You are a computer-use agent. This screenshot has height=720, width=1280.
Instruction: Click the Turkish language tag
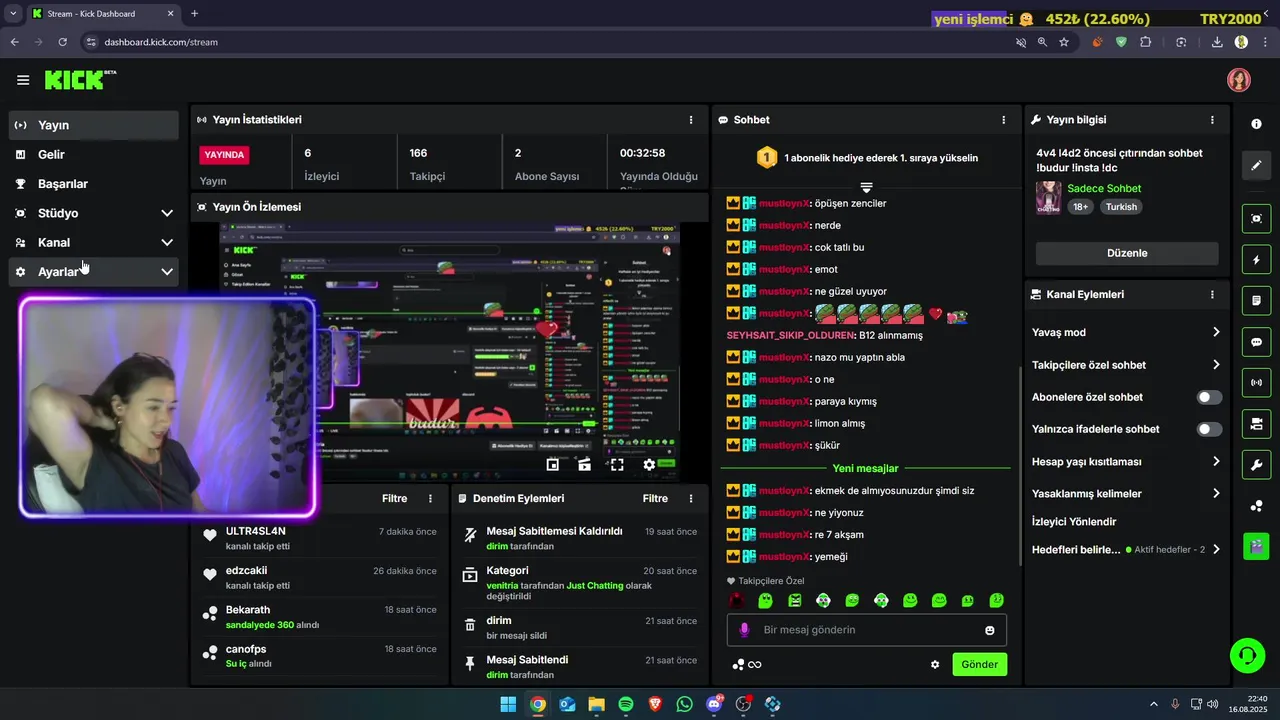pyautogui.click(x=1121, y=207)
